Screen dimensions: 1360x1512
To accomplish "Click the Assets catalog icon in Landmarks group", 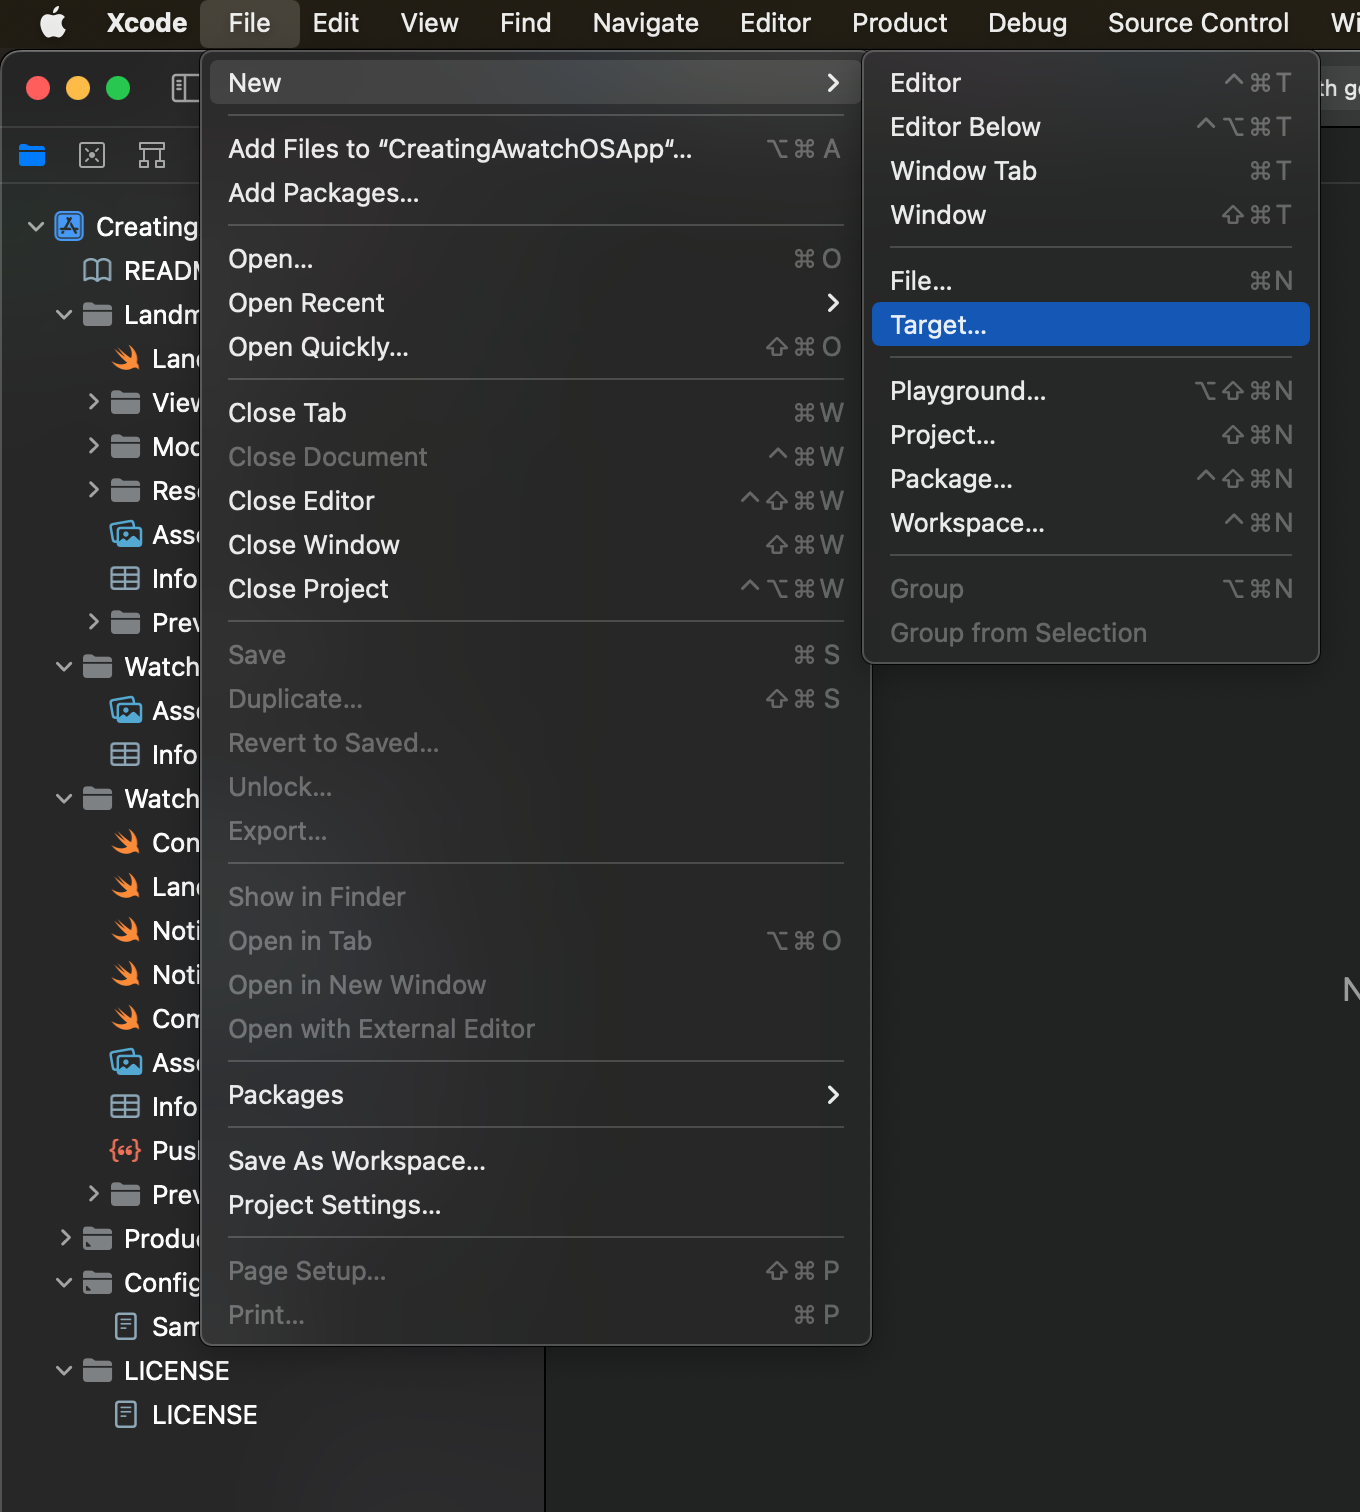I will pyautogui.click(x=125, y=535).
